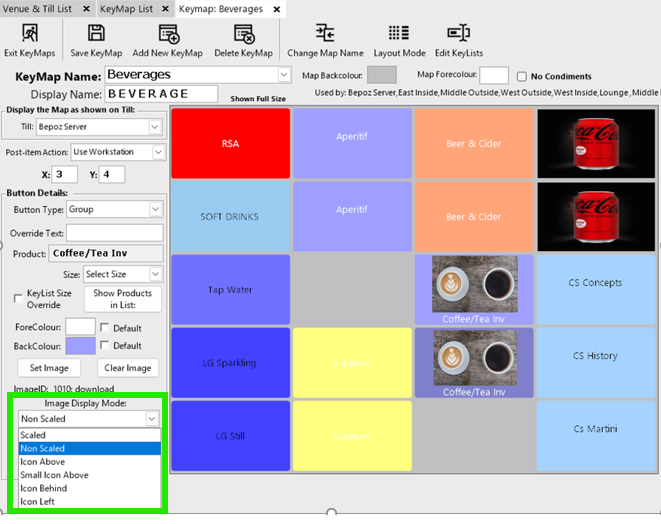Switch to Layout Mode
The image size is (661, 524).
(399, 34)
